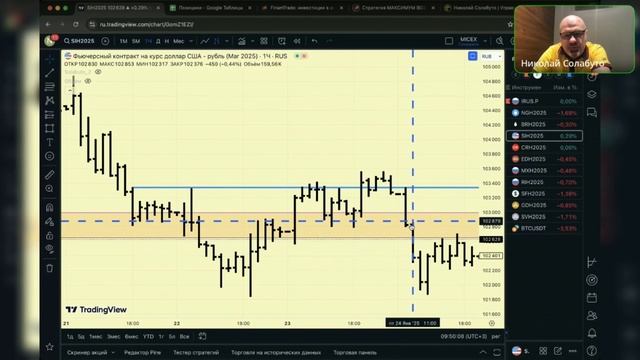Open the indicators menu
This screenshot has height=360, width=640.
pyautogui.click(x=242, y=41)
